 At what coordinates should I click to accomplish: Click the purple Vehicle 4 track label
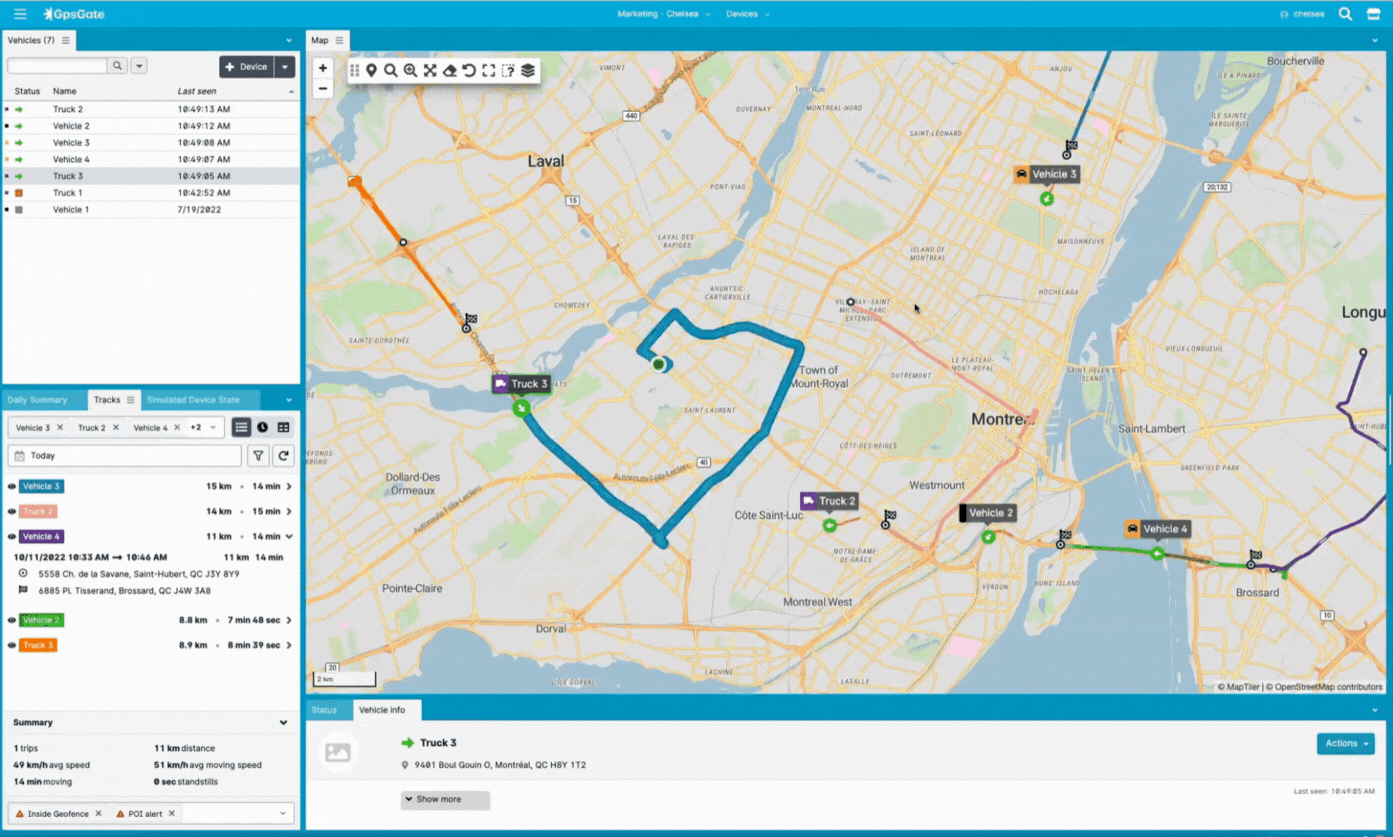(x=41, y=537)
